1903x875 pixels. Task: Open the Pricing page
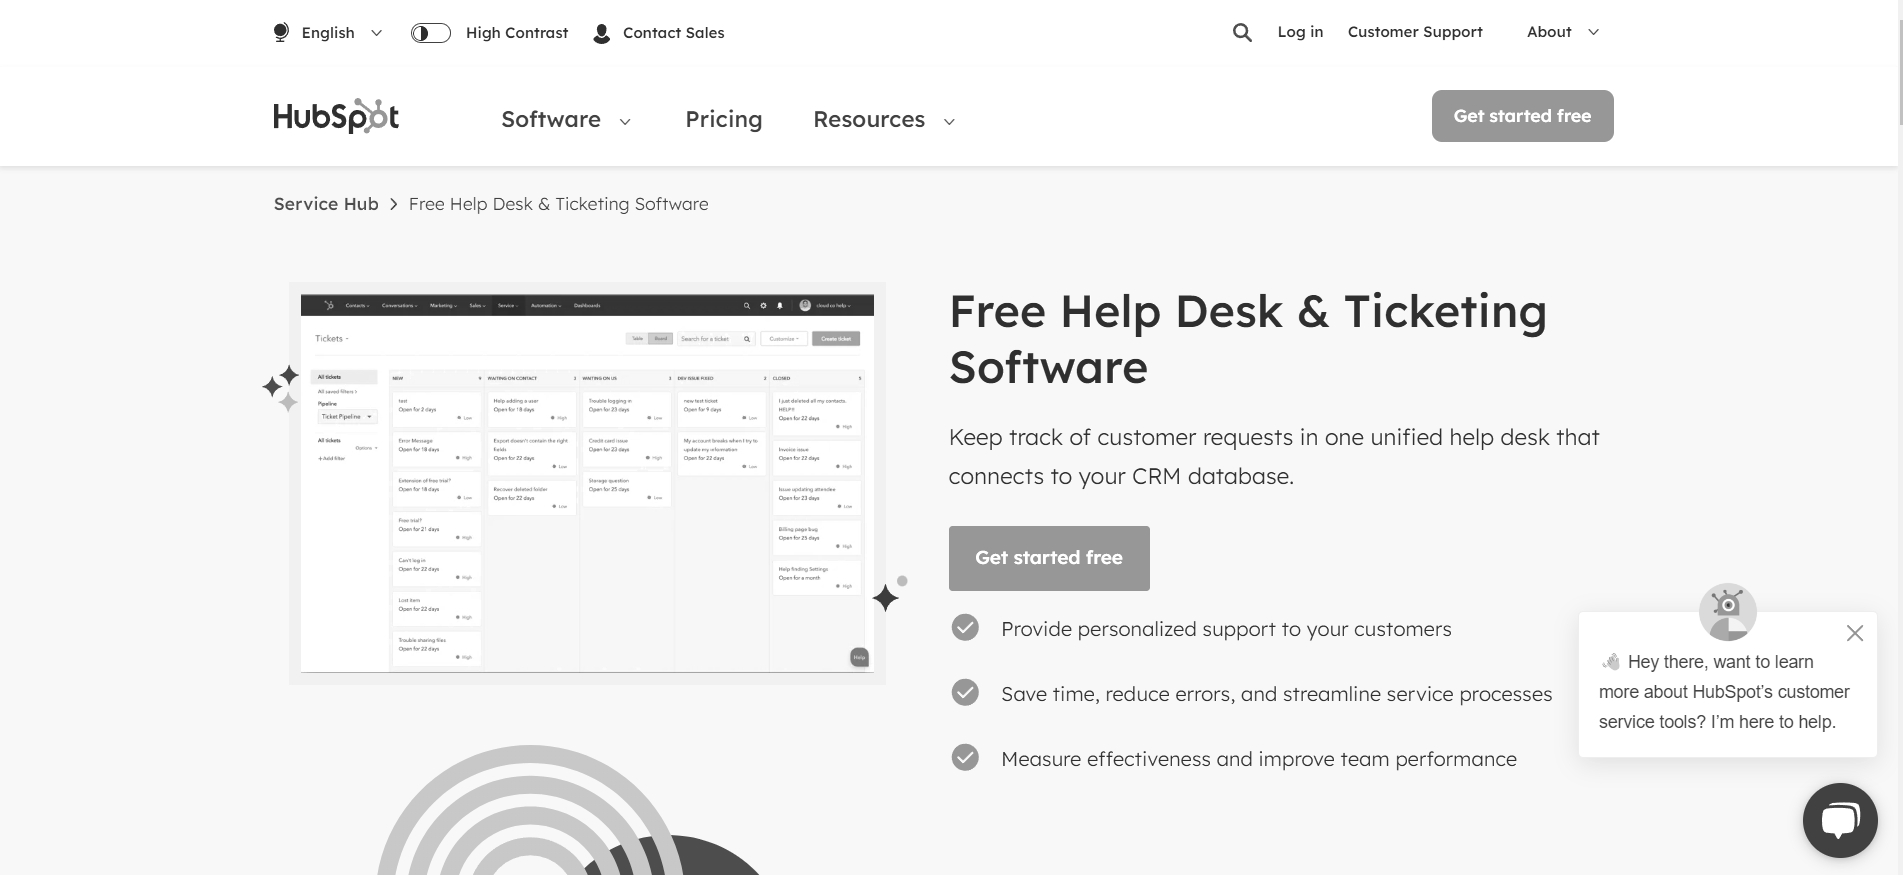[723, 119]
